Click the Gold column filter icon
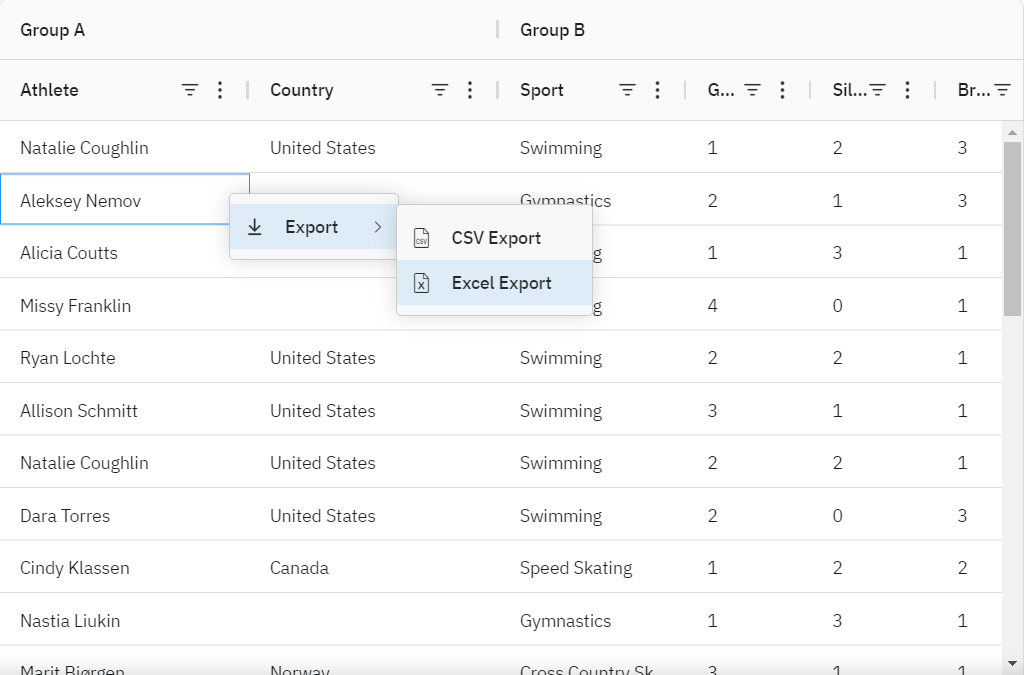 tap(753, 90)
